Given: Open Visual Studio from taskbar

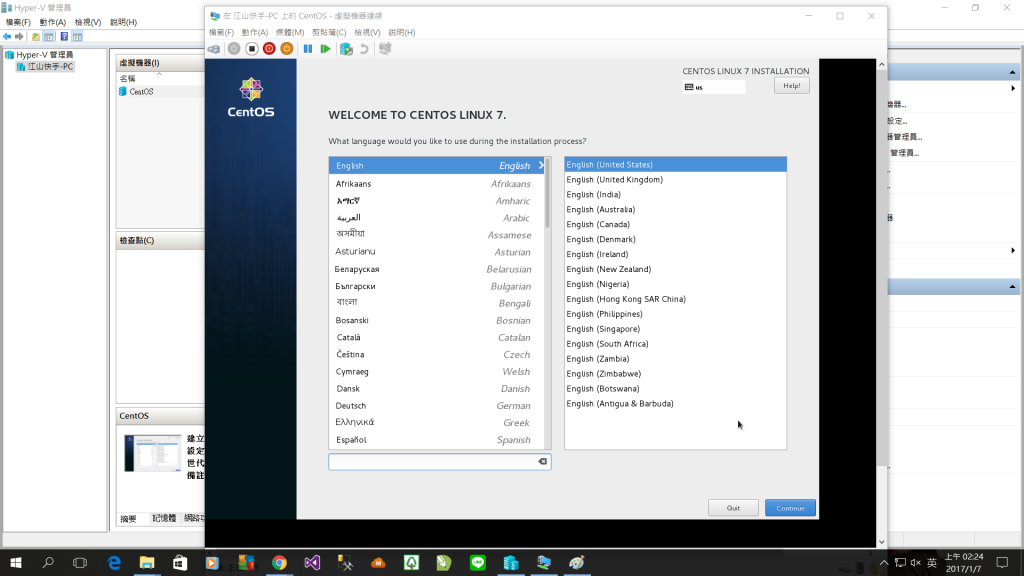Looking at the screenshot, I should pyautogui.click(x=312, y=563).
